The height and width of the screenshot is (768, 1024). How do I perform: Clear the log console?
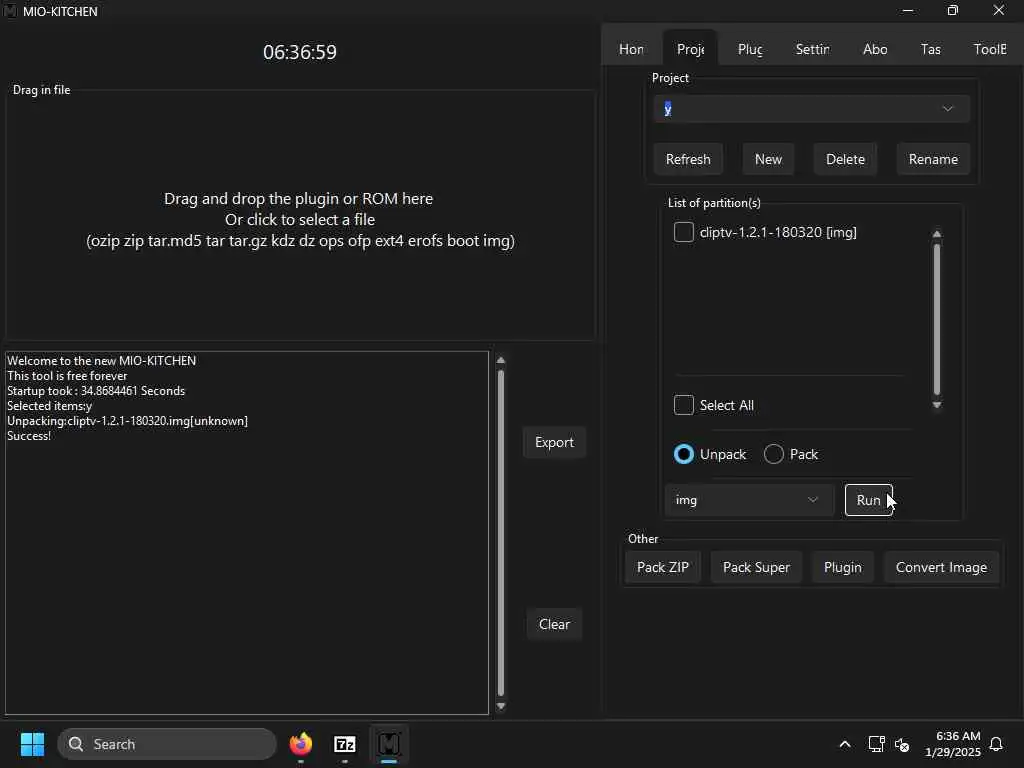(554, 624)
